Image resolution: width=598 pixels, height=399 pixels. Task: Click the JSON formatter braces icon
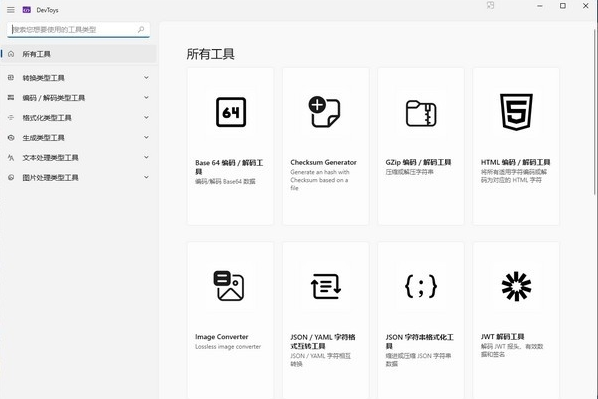(x=421, y=286)
